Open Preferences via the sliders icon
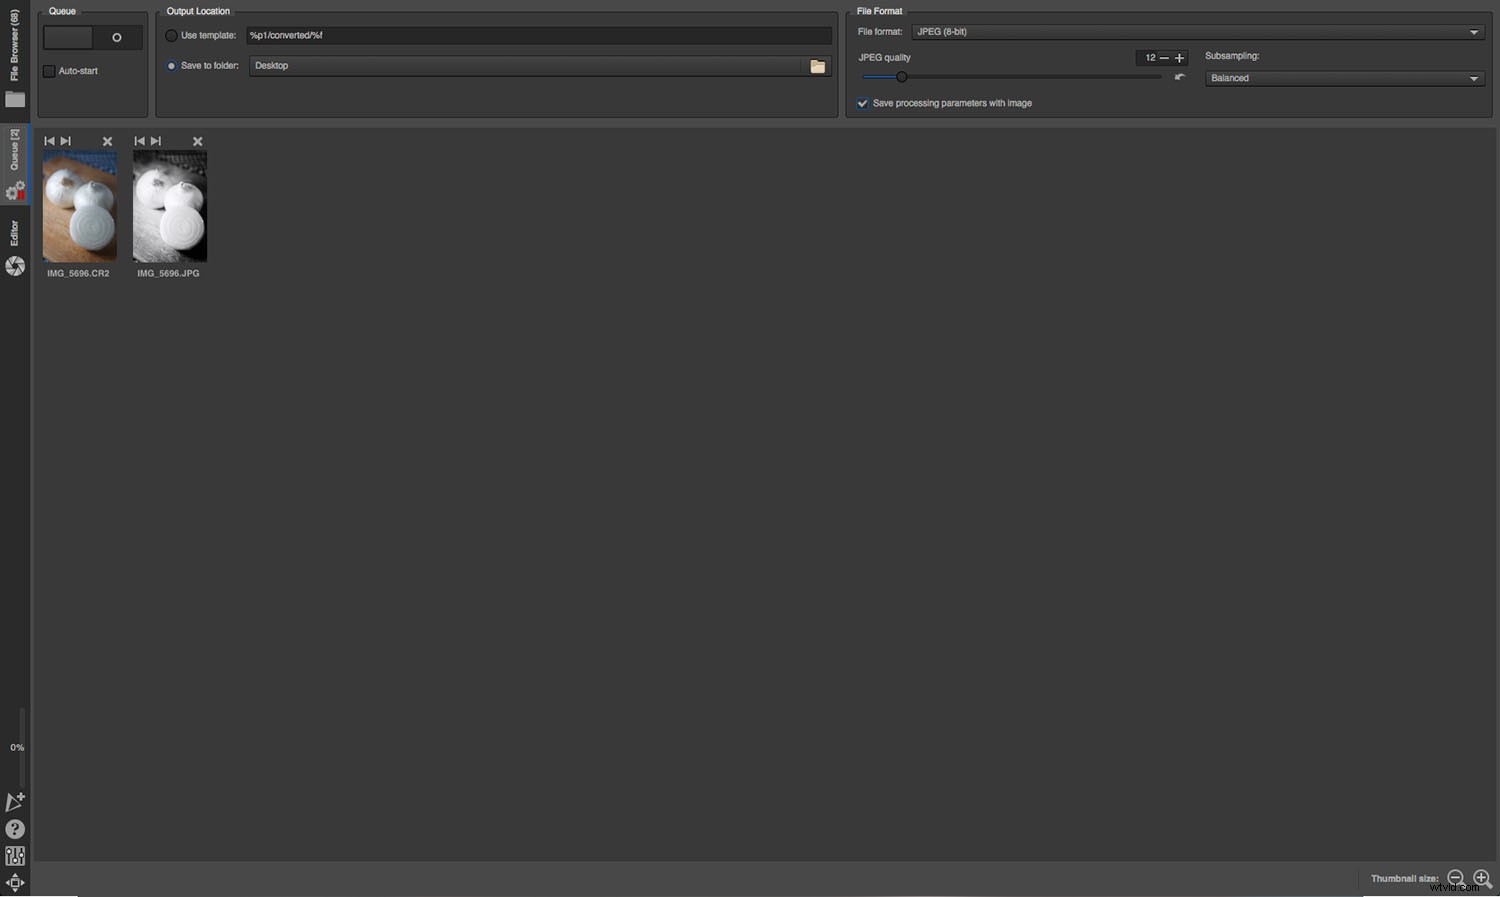Image resolution: width=1500 pixels, height=897 pixels. (15, 856)
